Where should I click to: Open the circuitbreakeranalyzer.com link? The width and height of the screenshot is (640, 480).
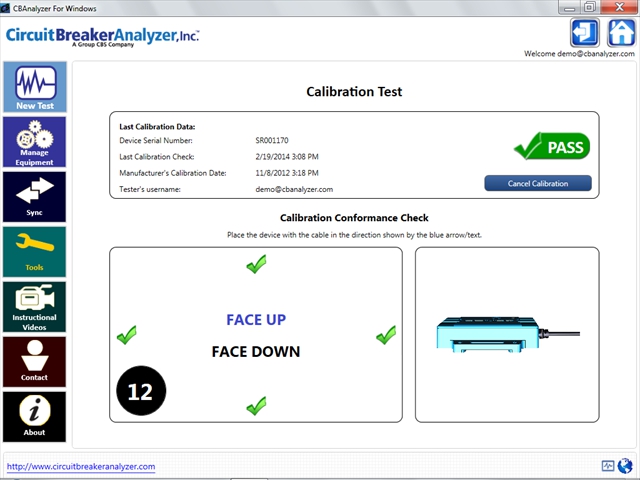click(81, 467)
